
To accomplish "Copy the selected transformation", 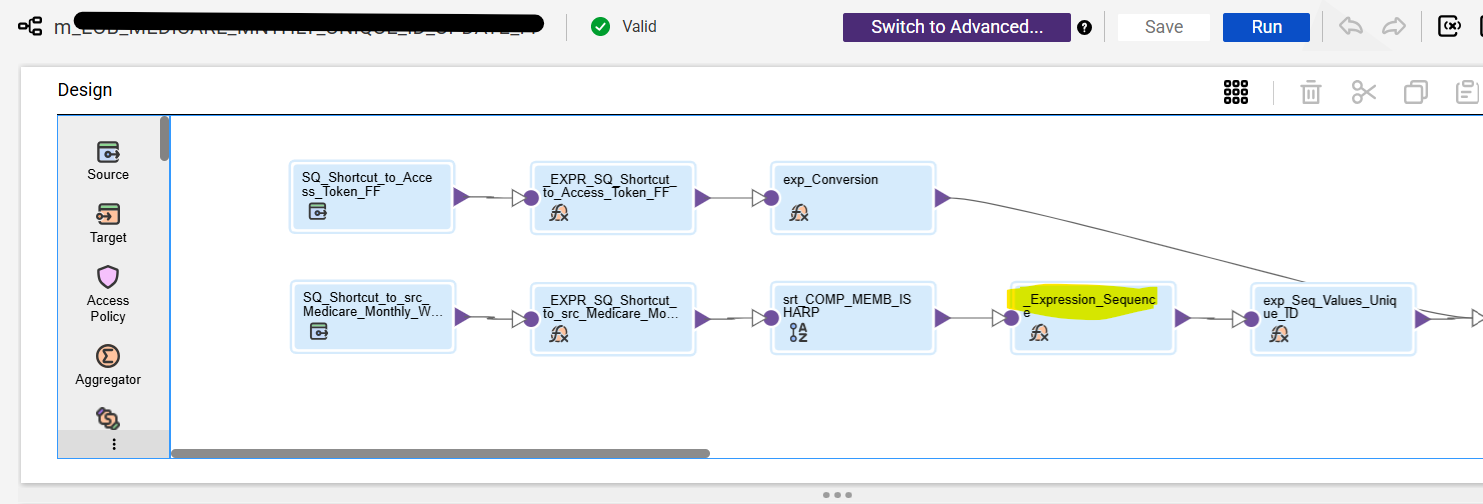I will 1416,92.
